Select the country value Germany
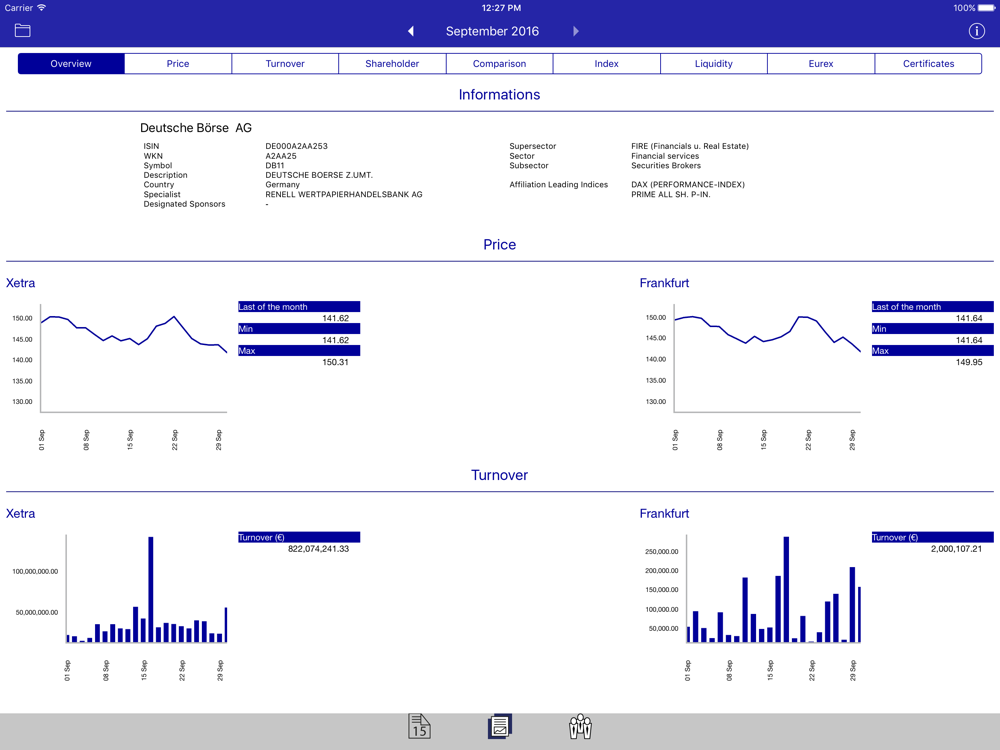 pos(283,184)
